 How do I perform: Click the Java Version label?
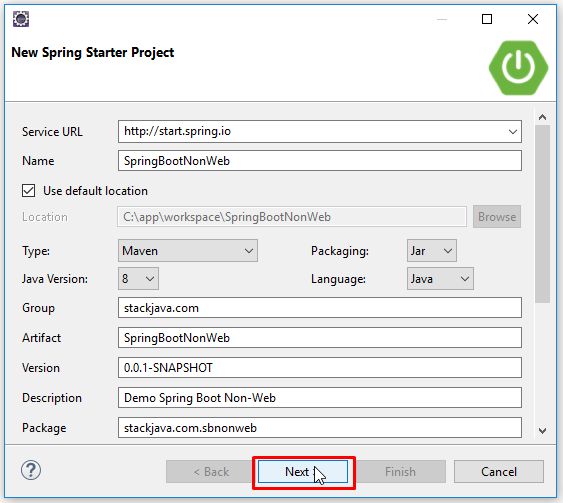point(55,279)
